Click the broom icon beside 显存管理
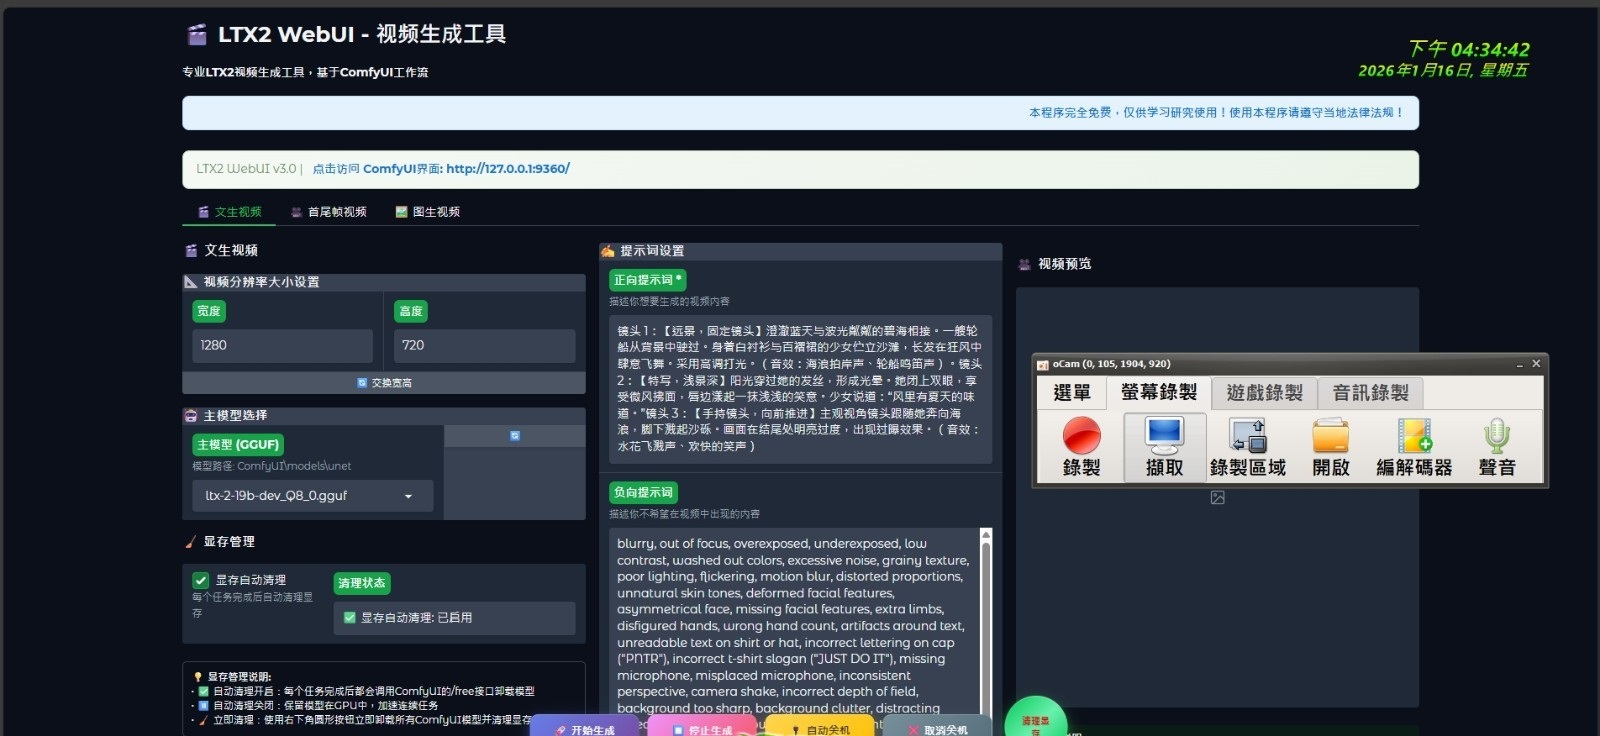 191,542
